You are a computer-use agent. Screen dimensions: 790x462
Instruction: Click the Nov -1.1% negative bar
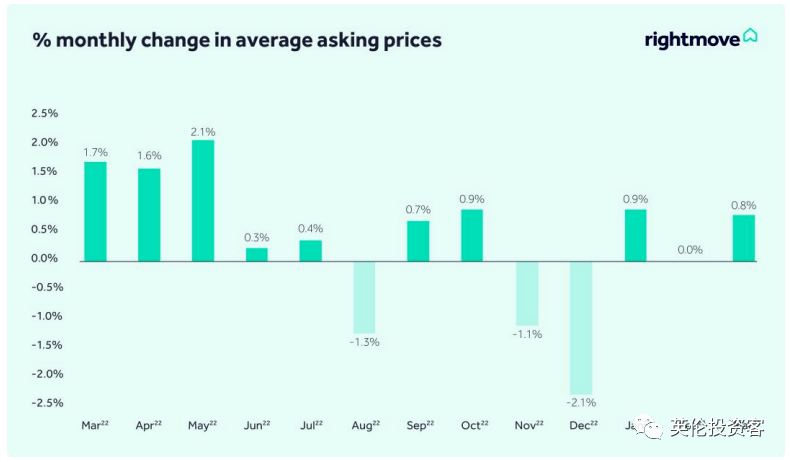click(x=527, y=292)
